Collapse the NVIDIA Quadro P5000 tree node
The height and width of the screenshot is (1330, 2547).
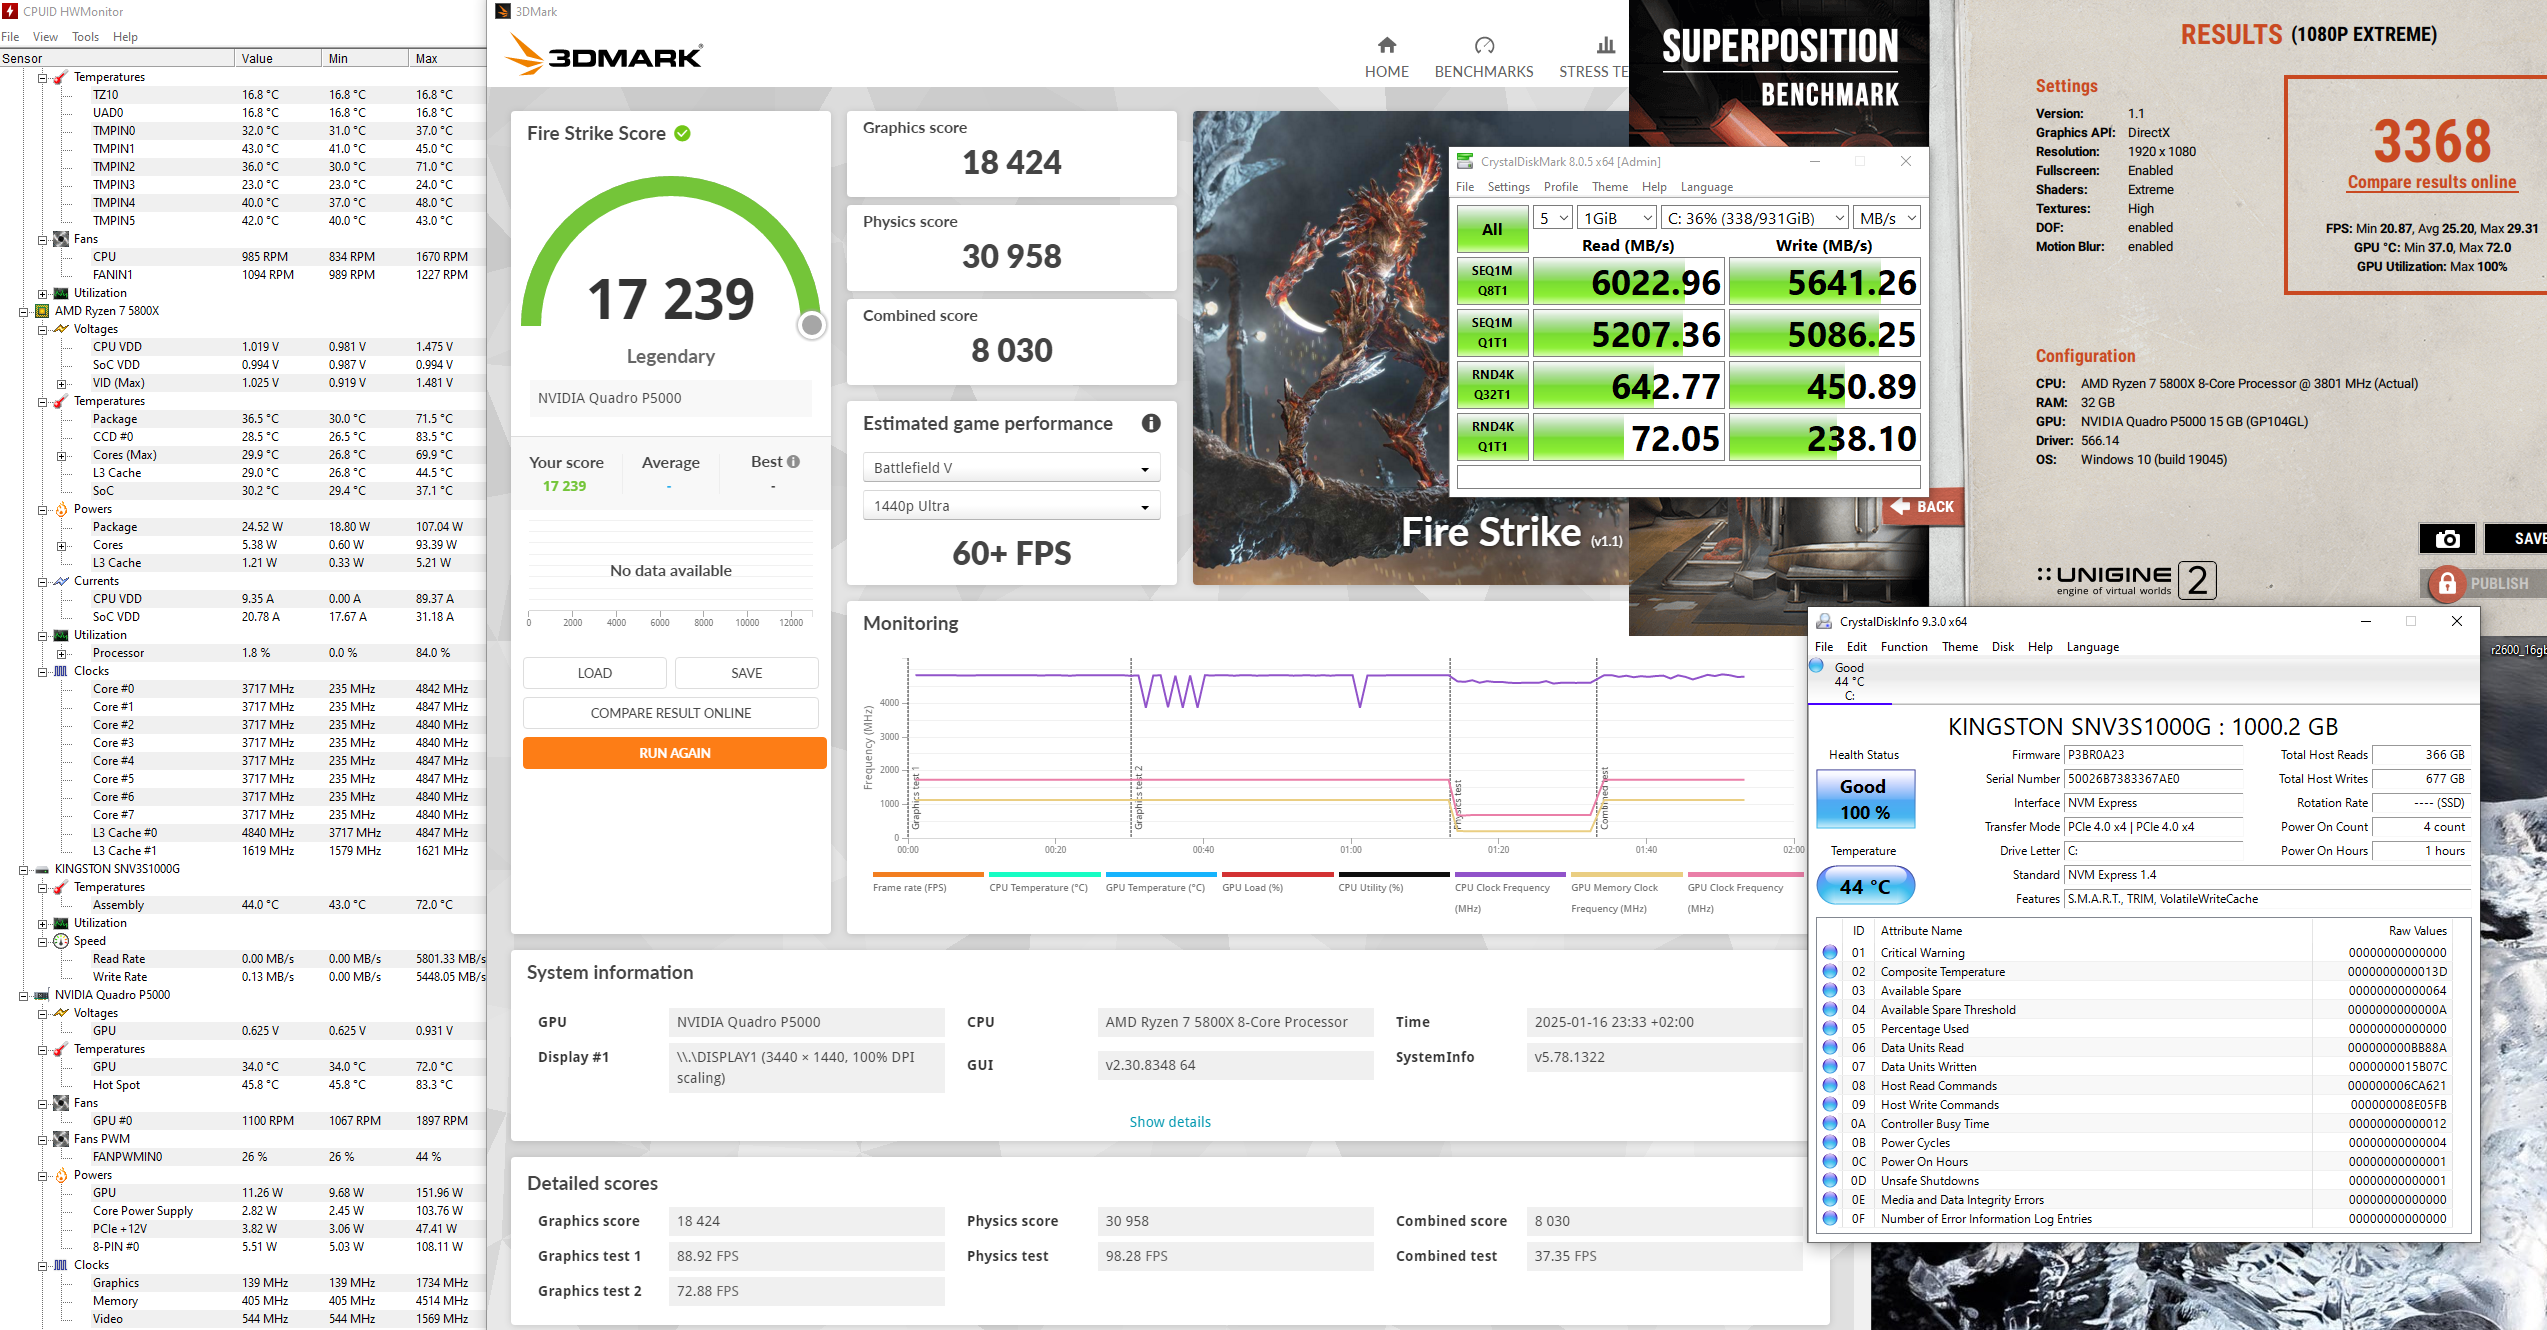point(23,996)
